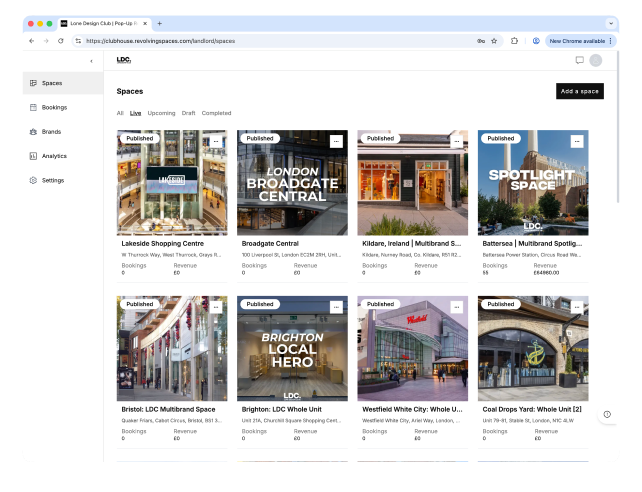Click the Analytics chart icon in sidebar

point(33,156)
